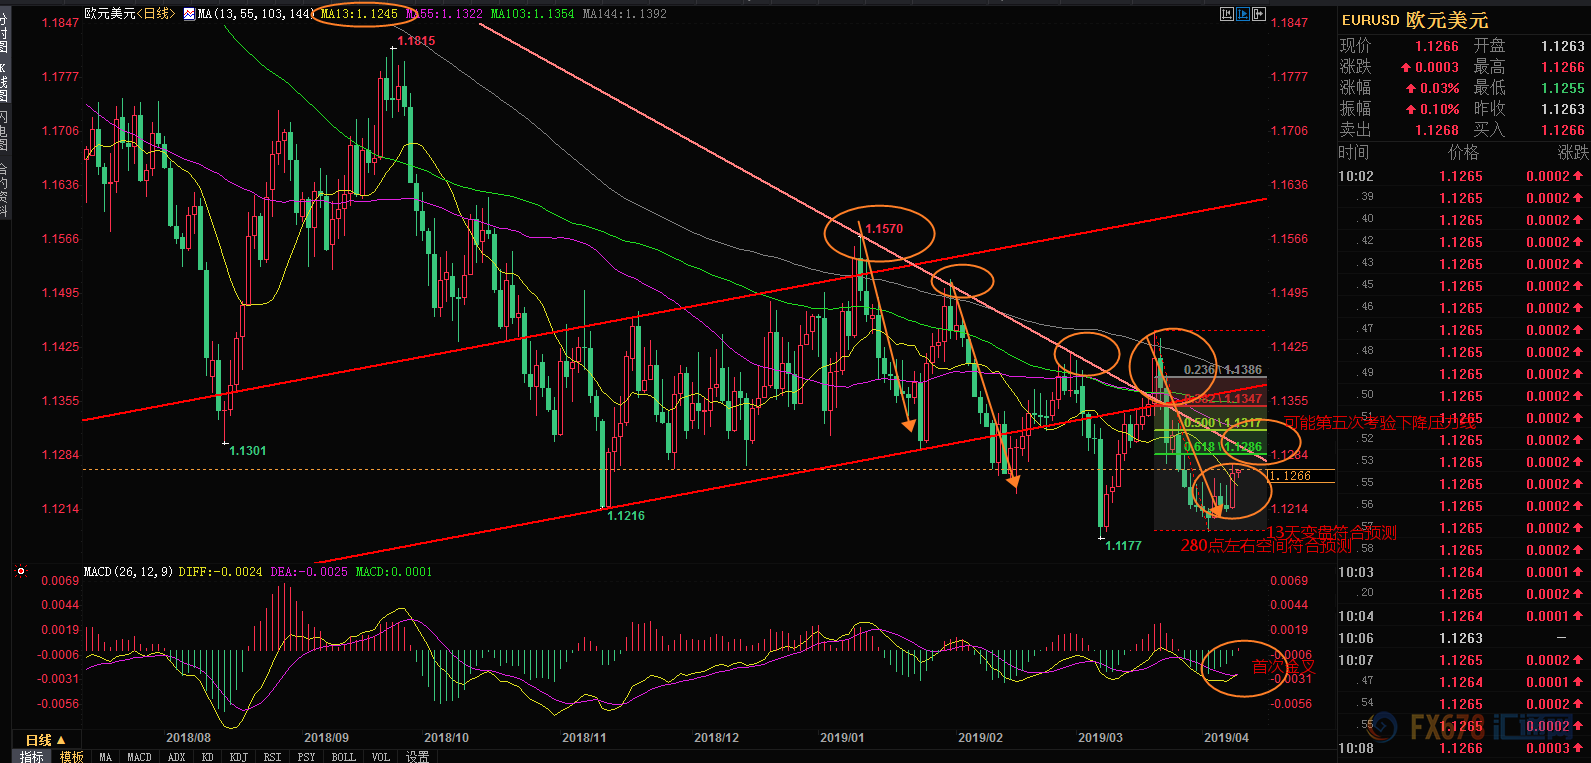
Task: Click the MACD(26,12,9) parameters label
Action: [128, 572]
